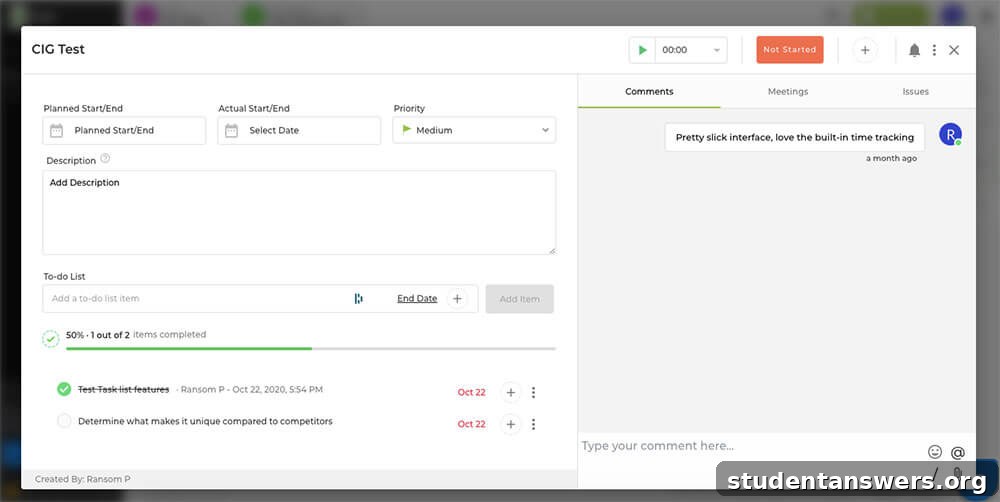
Task: Check off Determine what makes it unique item
Action: [x=64, y=421]
